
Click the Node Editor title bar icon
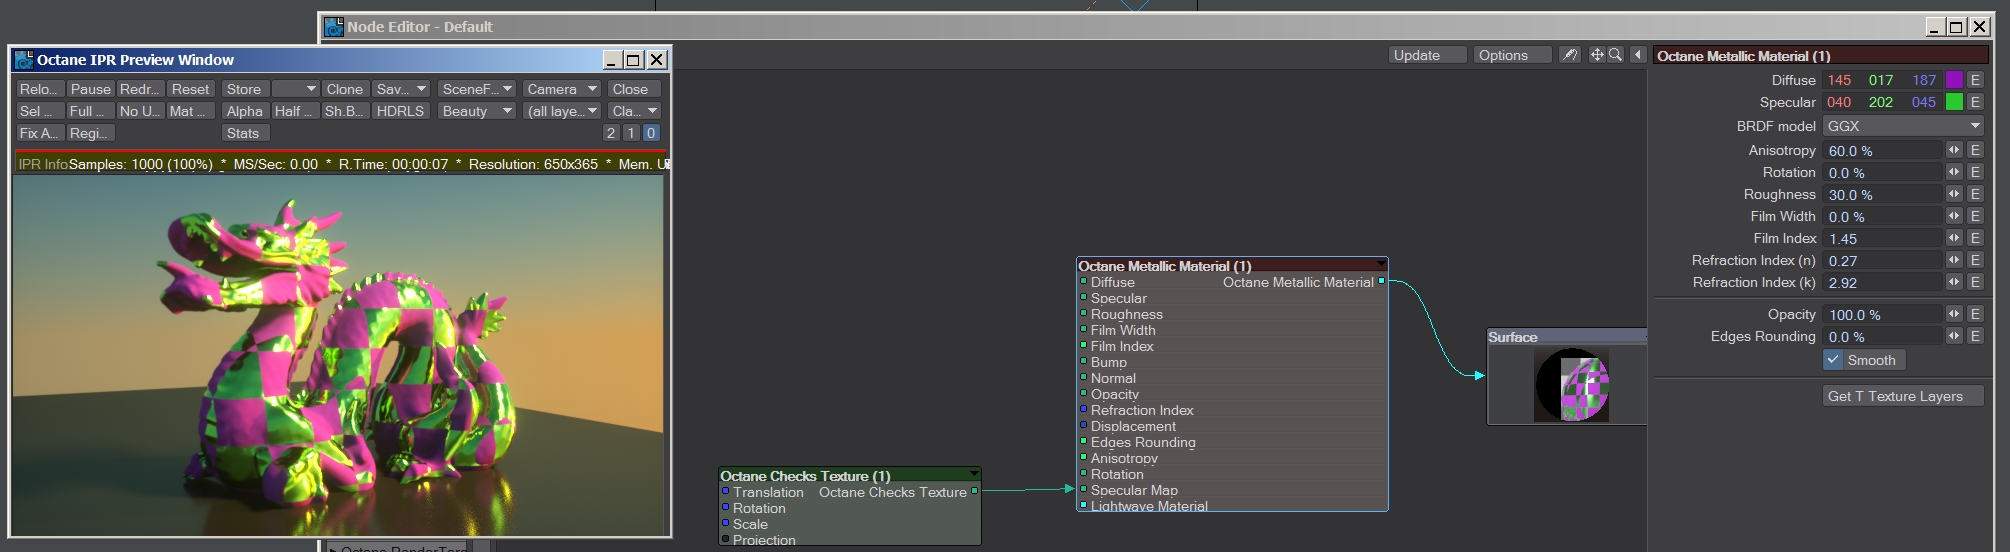334,27
